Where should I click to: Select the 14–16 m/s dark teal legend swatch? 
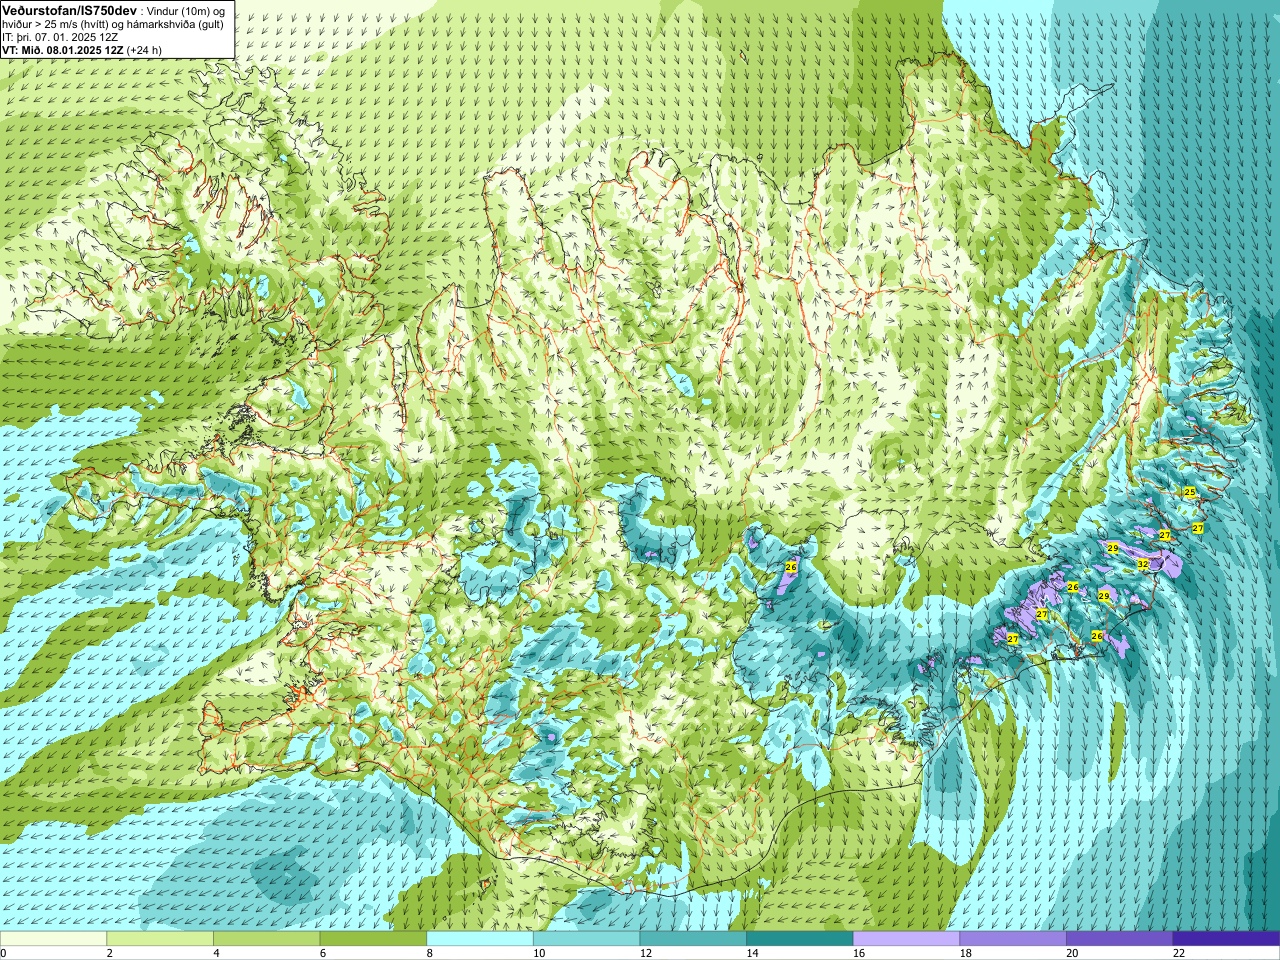coord(800,939)
